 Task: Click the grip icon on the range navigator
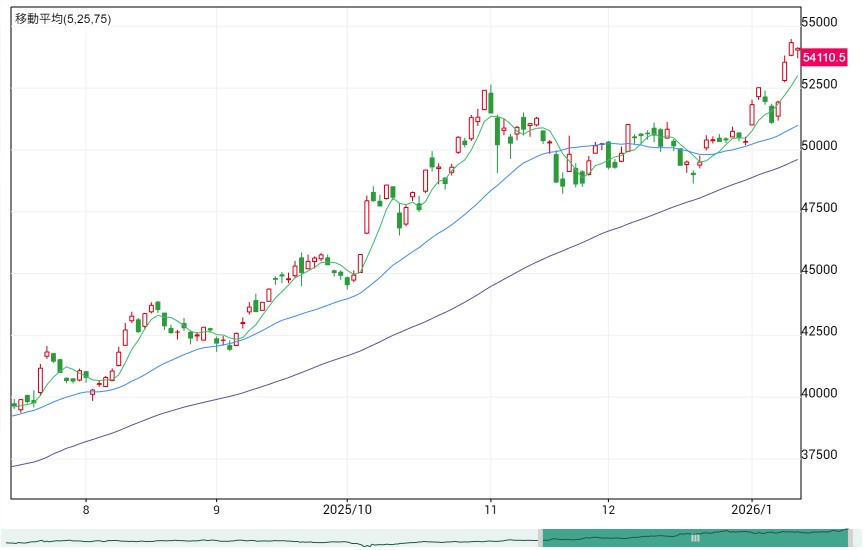click(695, 538)
